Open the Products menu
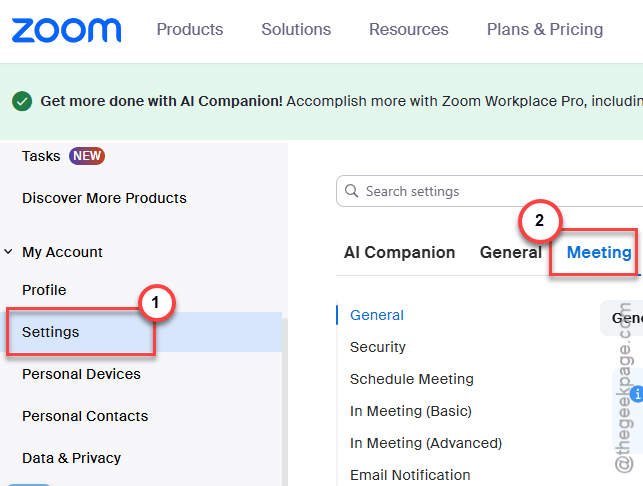This screenshot has width=643, height=486. (190, 30)
